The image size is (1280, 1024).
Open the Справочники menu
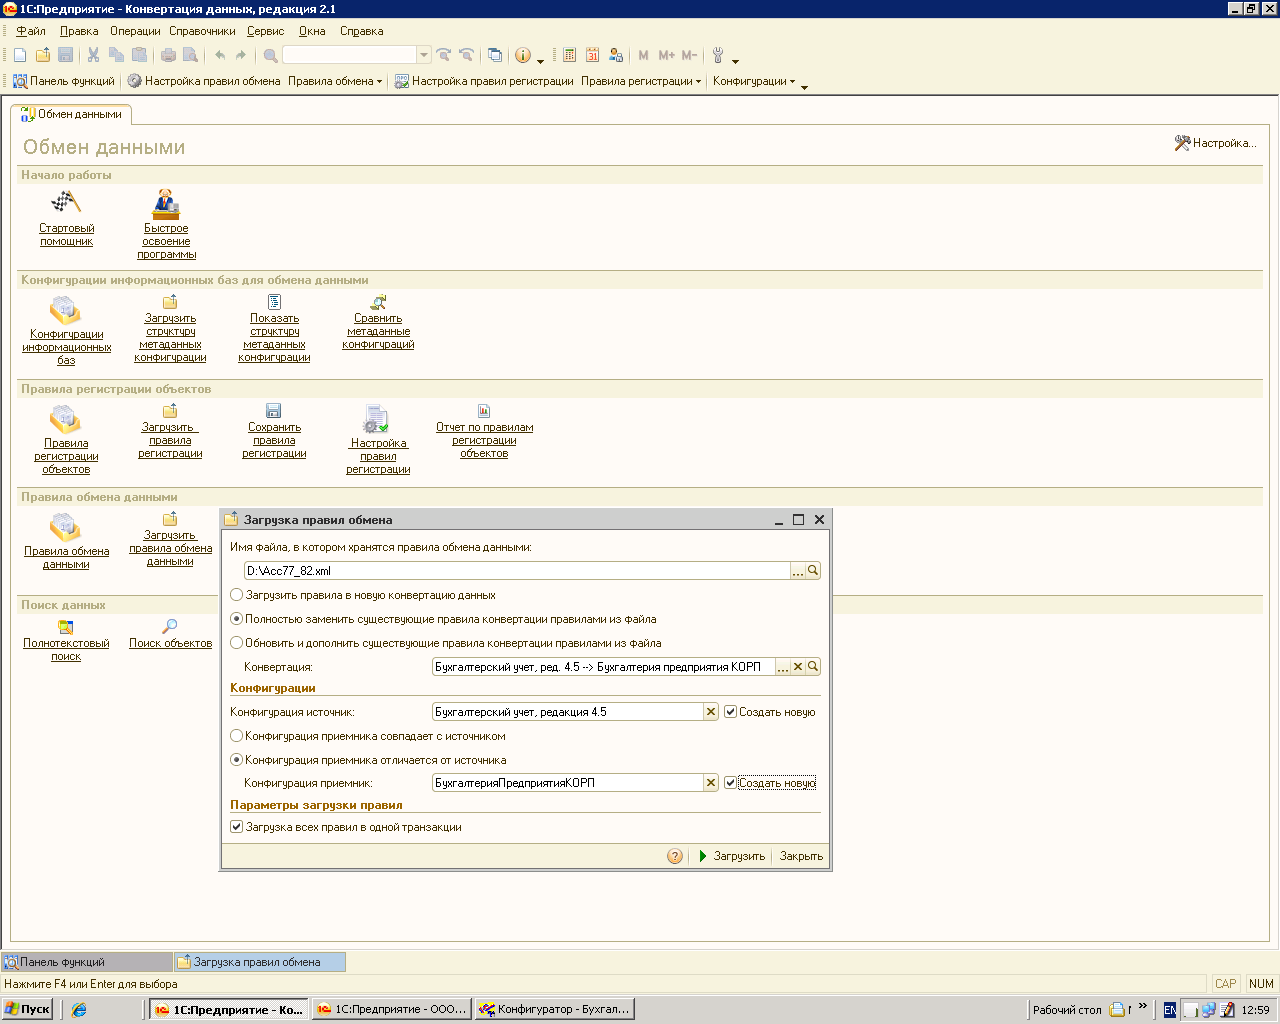pos(202,31)
